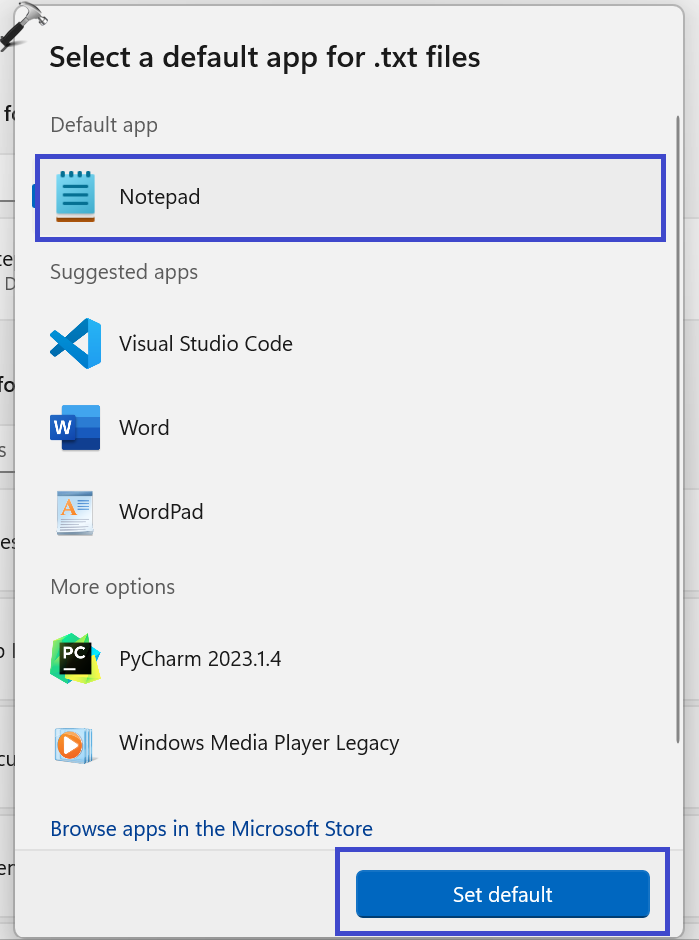Click the blue Word app icon
Screen dimensions: 699x940
coord(75,428)
